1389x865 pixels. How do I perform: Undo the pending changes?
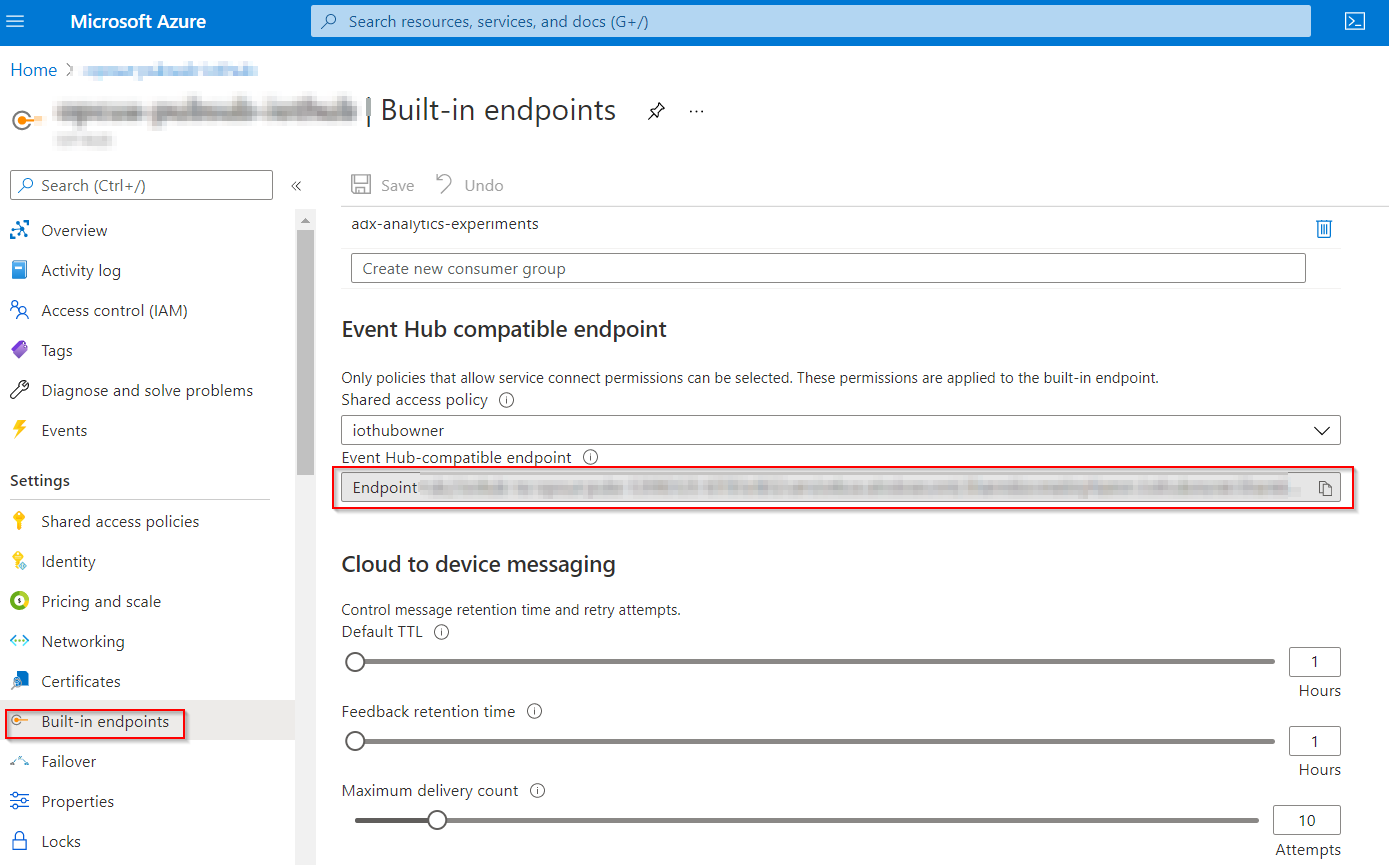(470, 185)
